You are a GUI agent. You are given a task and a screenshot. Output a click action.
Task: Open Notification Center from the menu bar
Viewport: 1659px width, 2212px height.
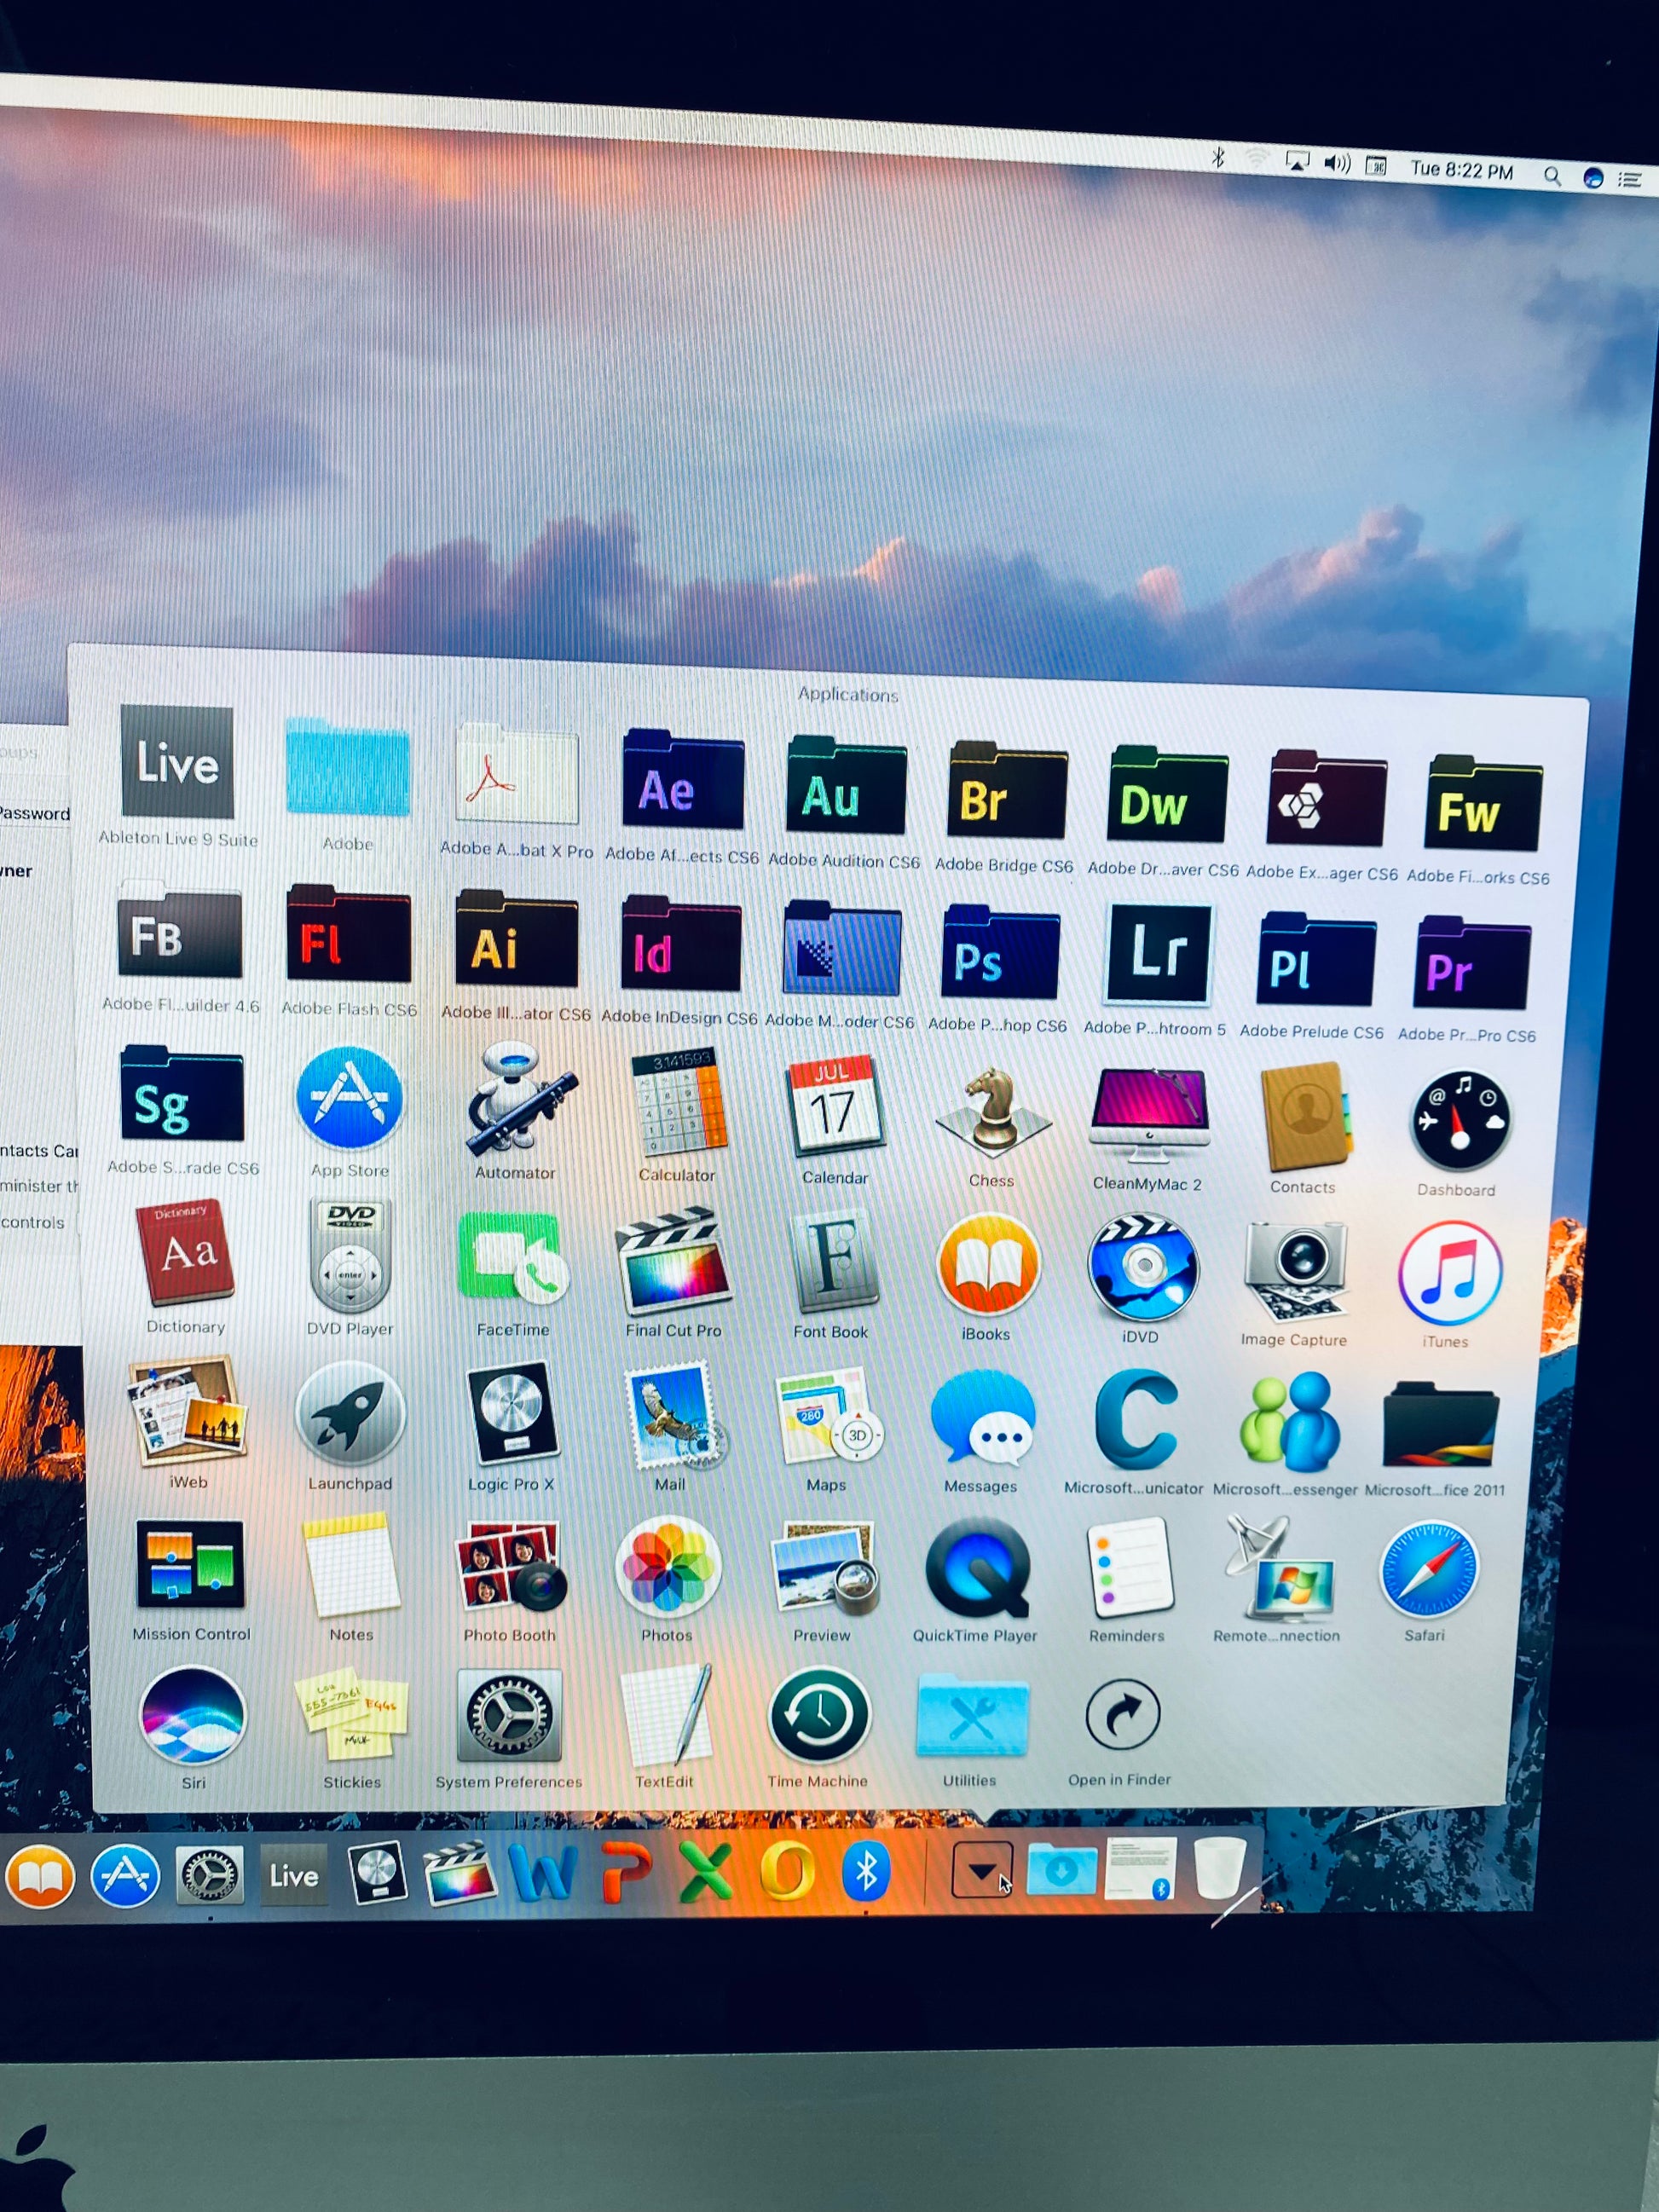point(1630,180)
